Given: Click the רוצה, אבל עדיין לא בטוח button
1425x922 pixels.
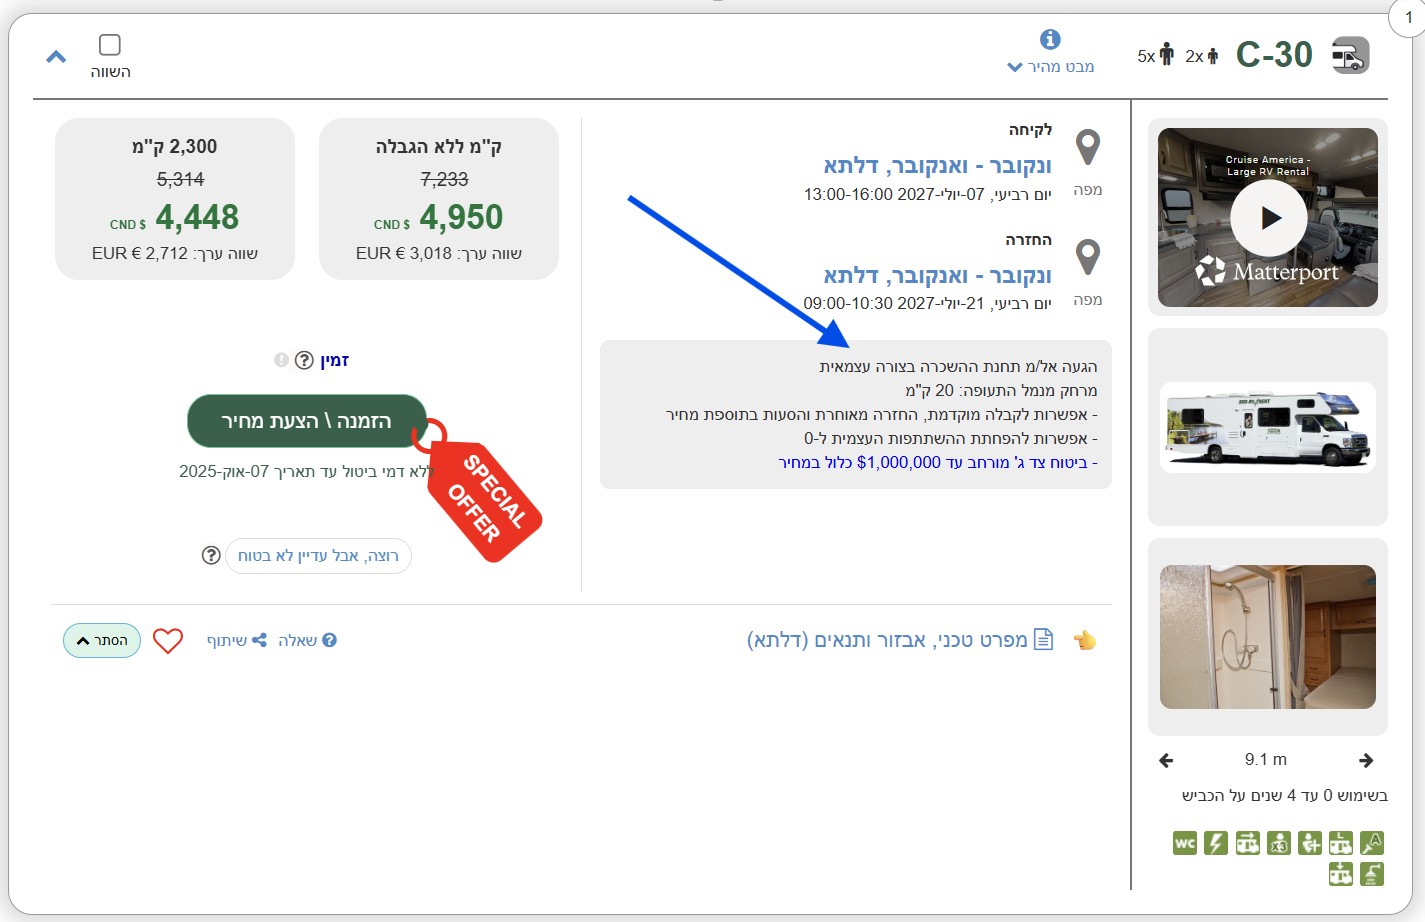Looking at the screenshot, I should point(318,556).
